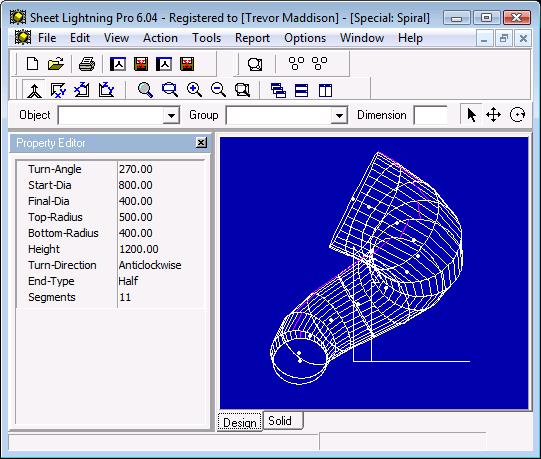Image resolution: width=541 pixels, height=459 pixels.
Task: Click the zoom extents icon
Action: [242, 90]
